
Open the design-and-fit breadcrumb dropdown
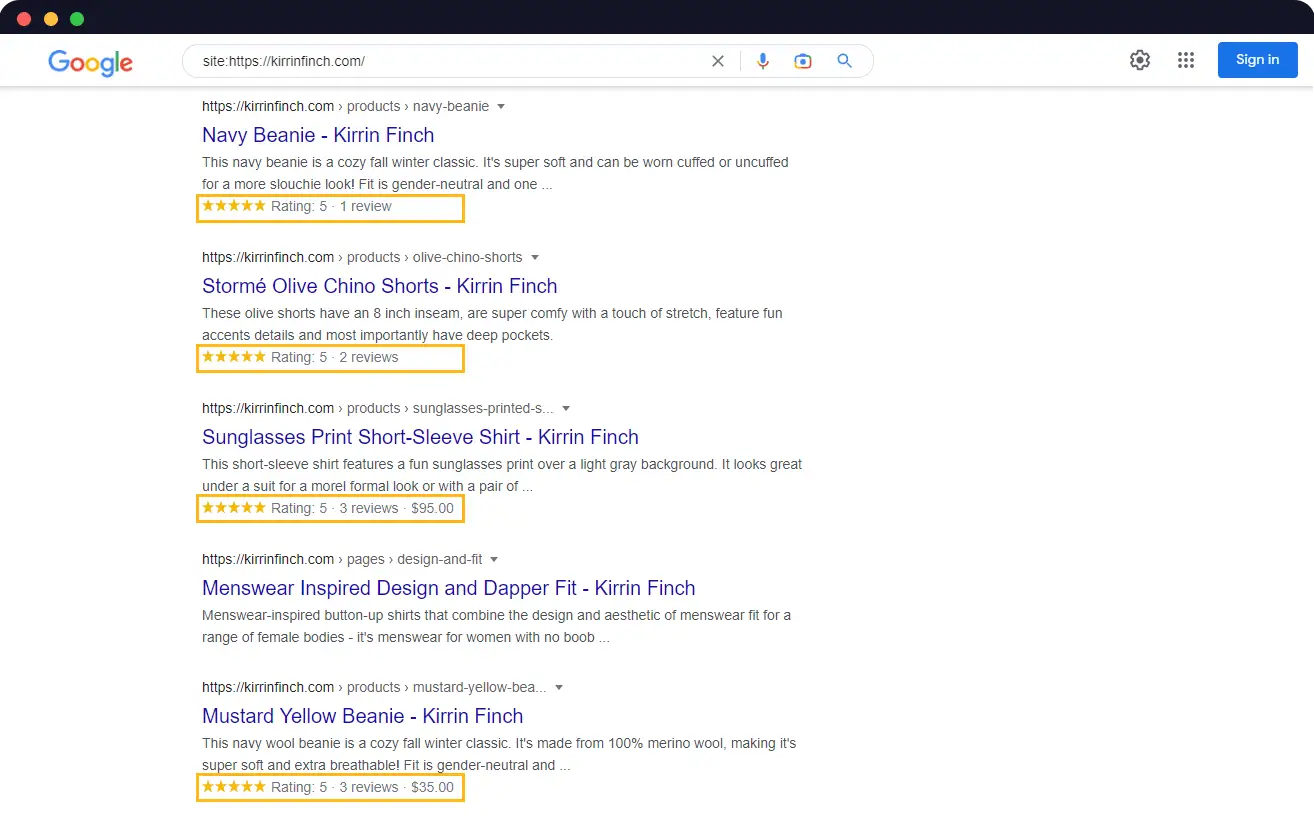pos(495,559)
